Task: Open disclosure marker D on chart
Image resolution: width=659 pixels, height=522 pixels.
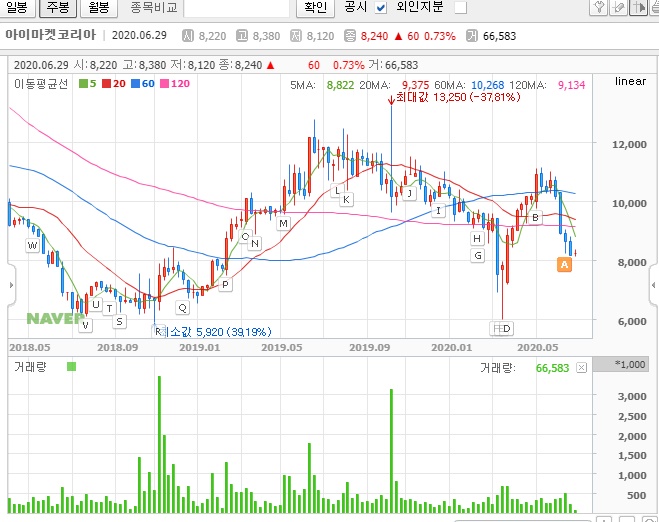Action: [506, 329]
